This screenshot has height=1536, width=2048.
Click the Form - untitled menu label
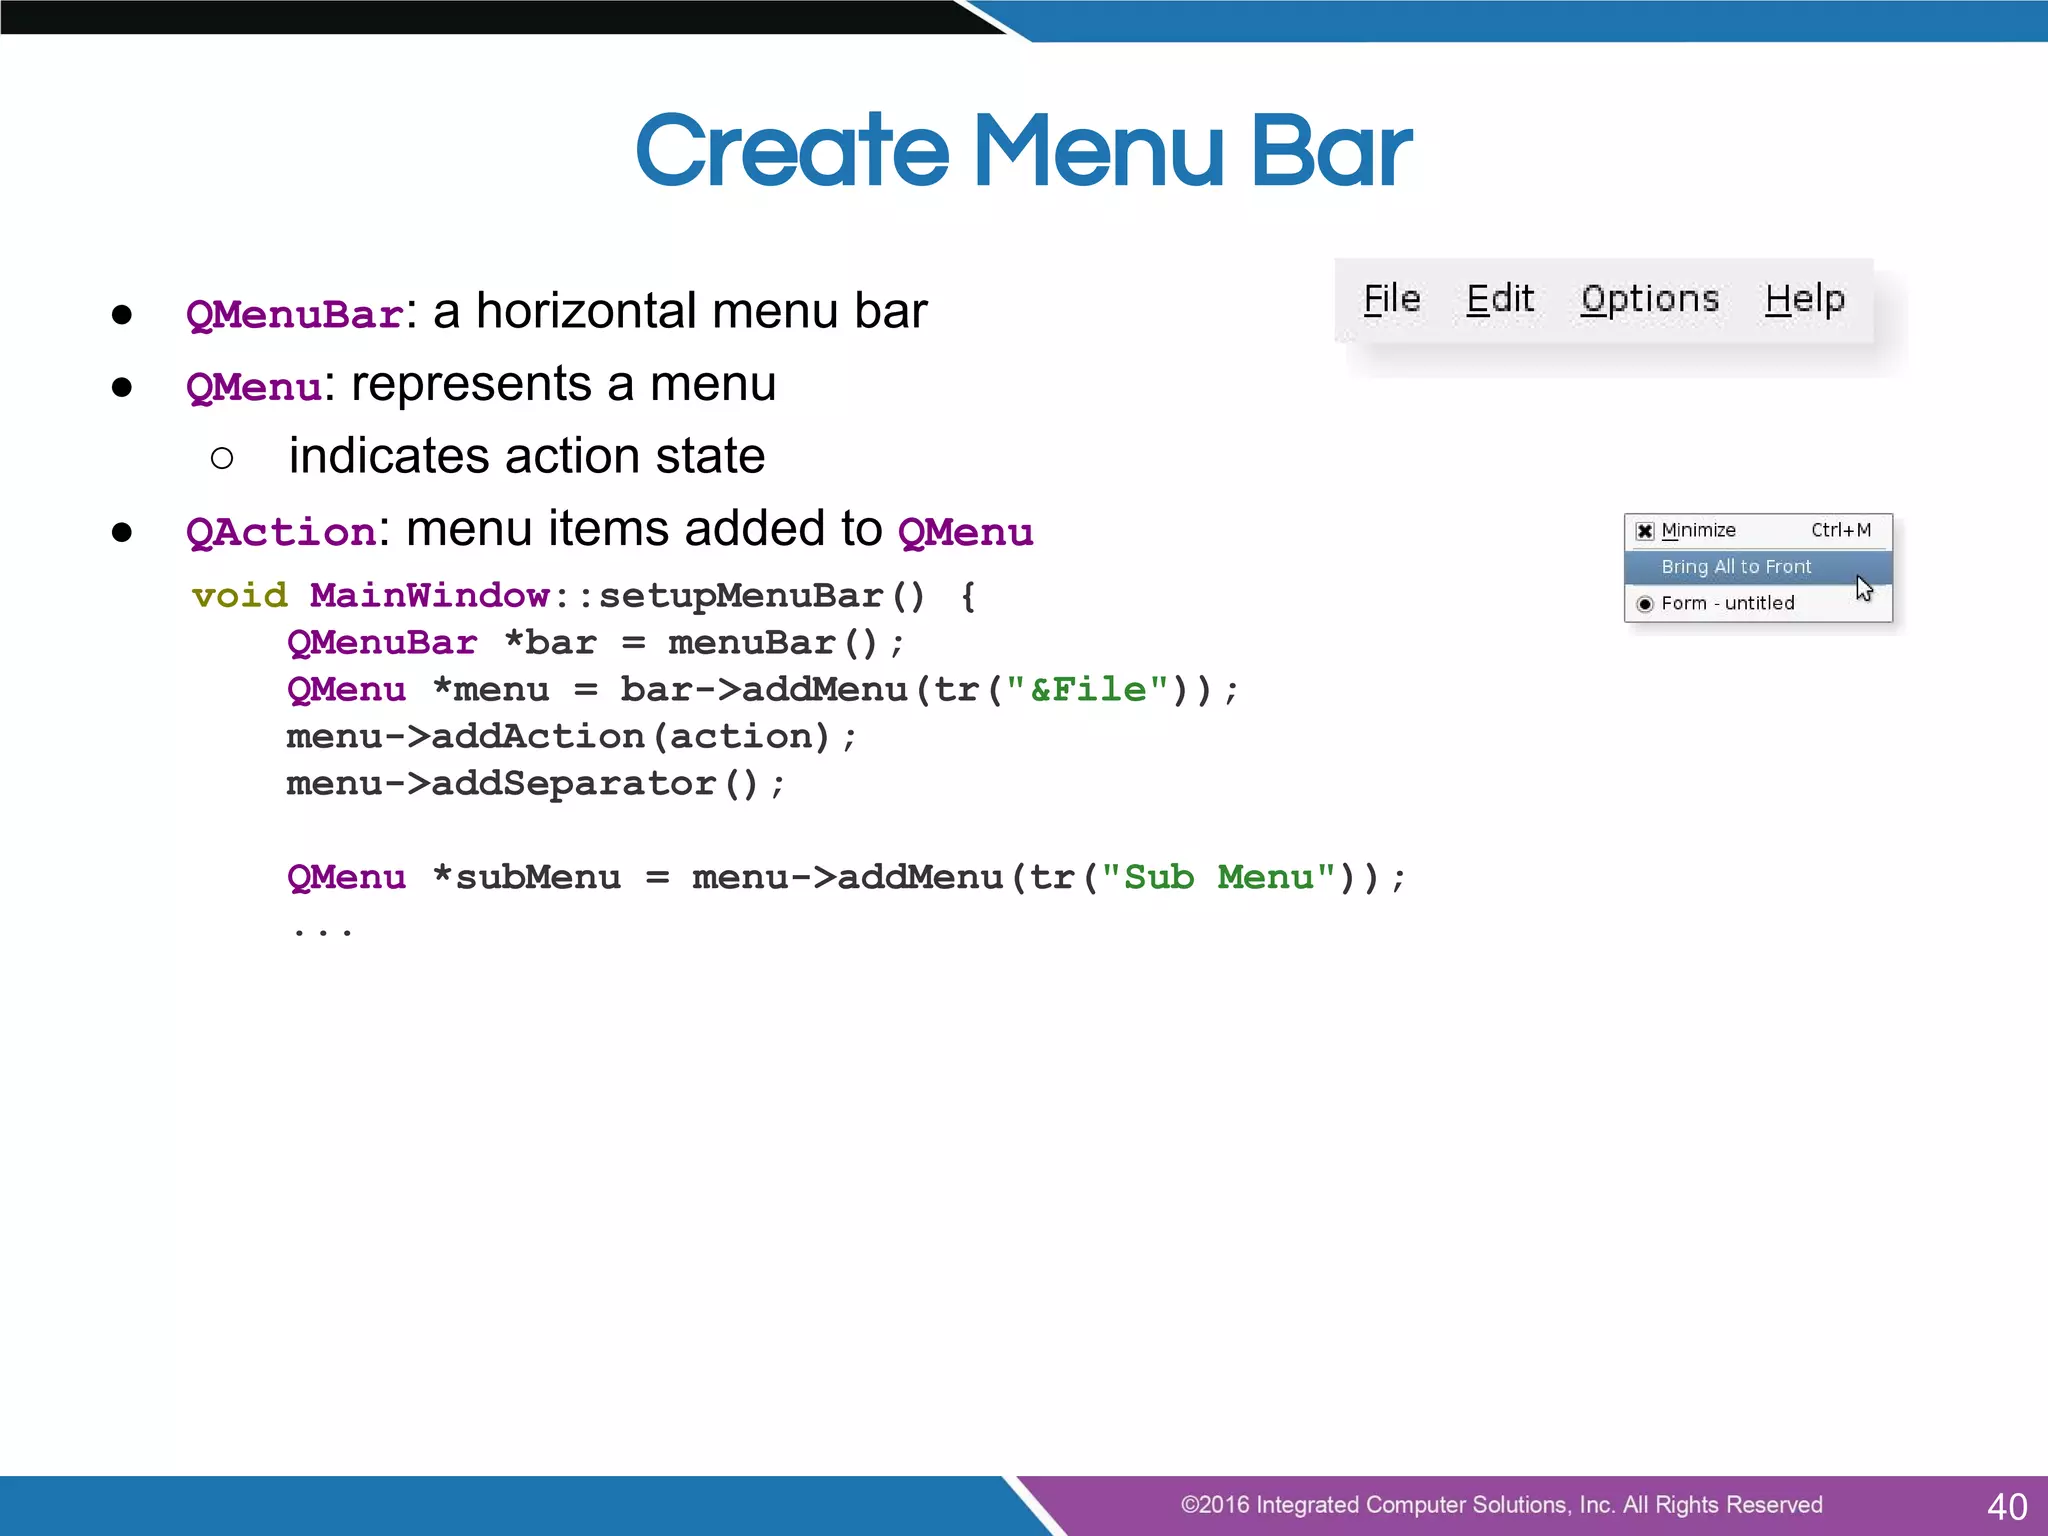1728,603
